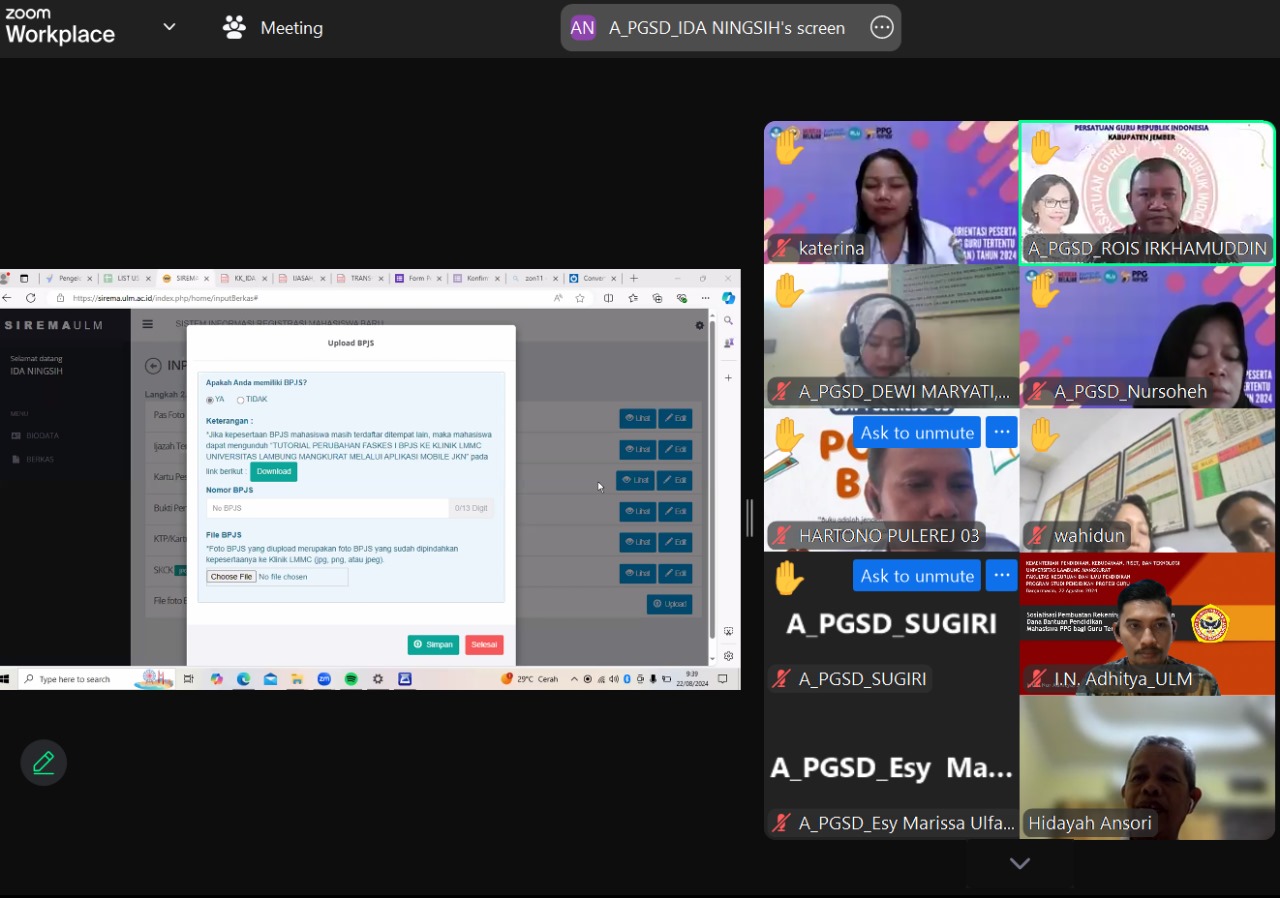Click Choose File for the BPJS photo
The width and height of the screenshot is (1280, 898).
[231, 577]
